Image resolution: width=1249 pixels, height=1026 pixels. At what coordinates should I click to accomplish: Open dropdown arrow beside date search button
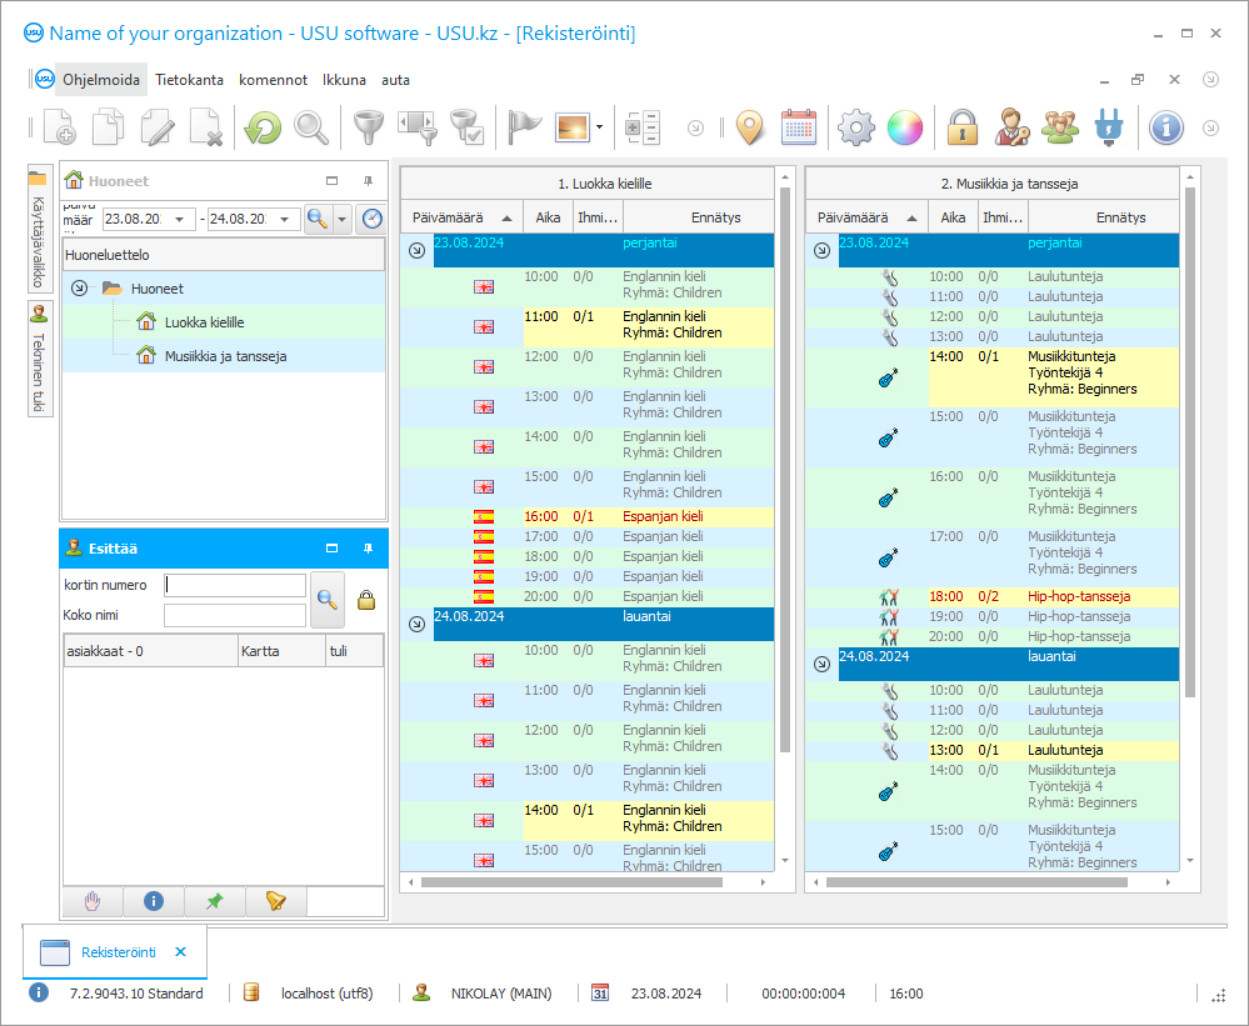coord(342,219)
